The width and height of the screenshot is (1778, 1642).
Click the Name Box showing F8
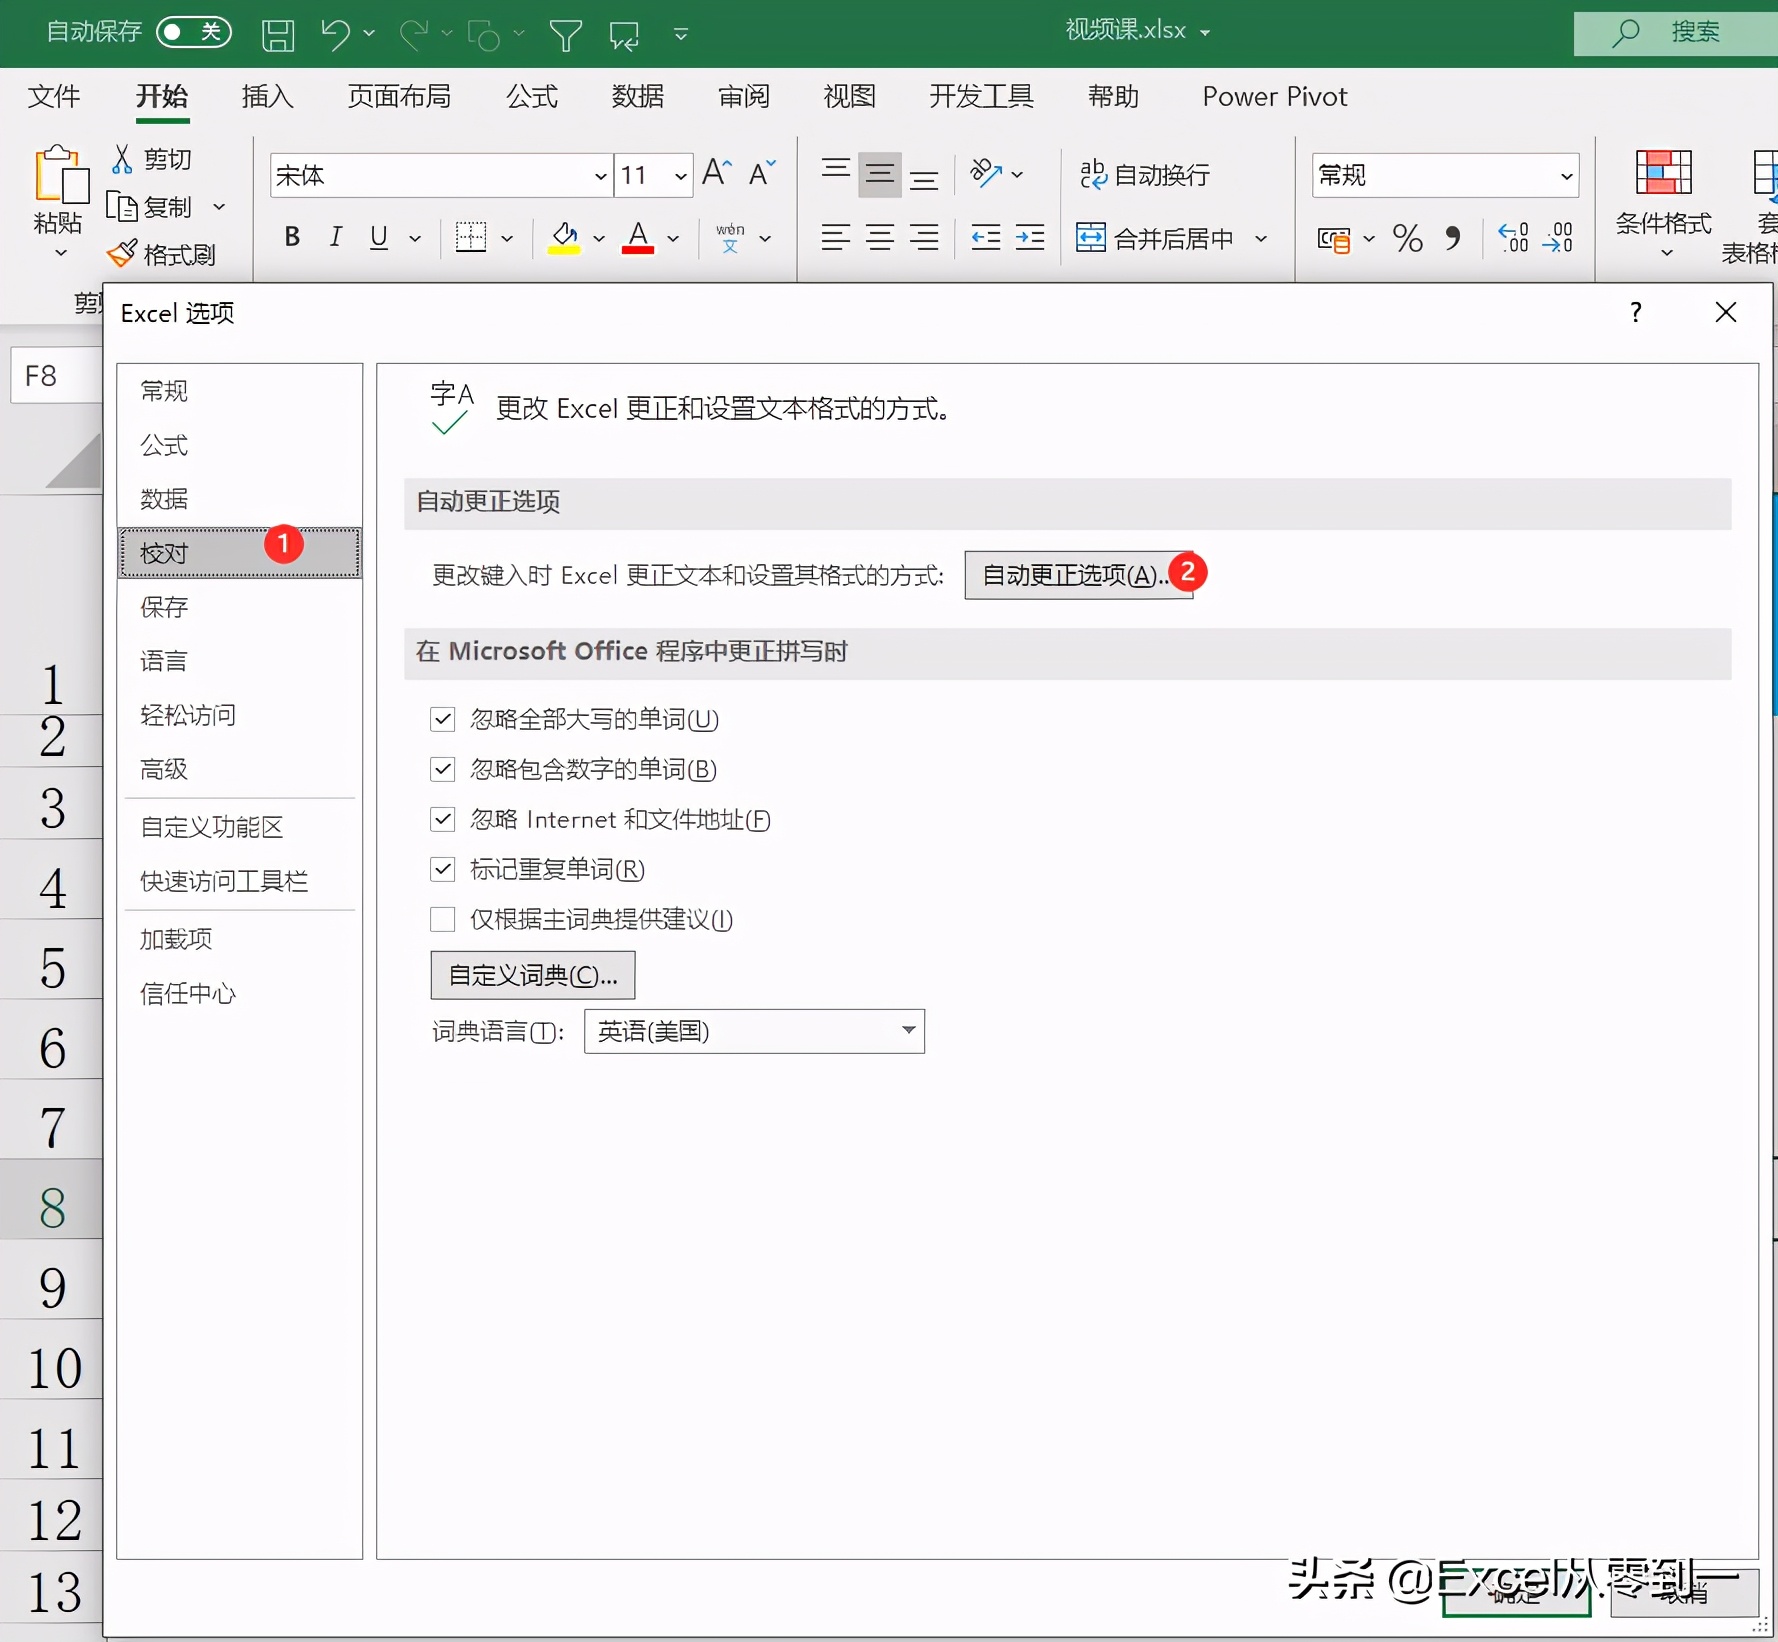tap(55, 376)
